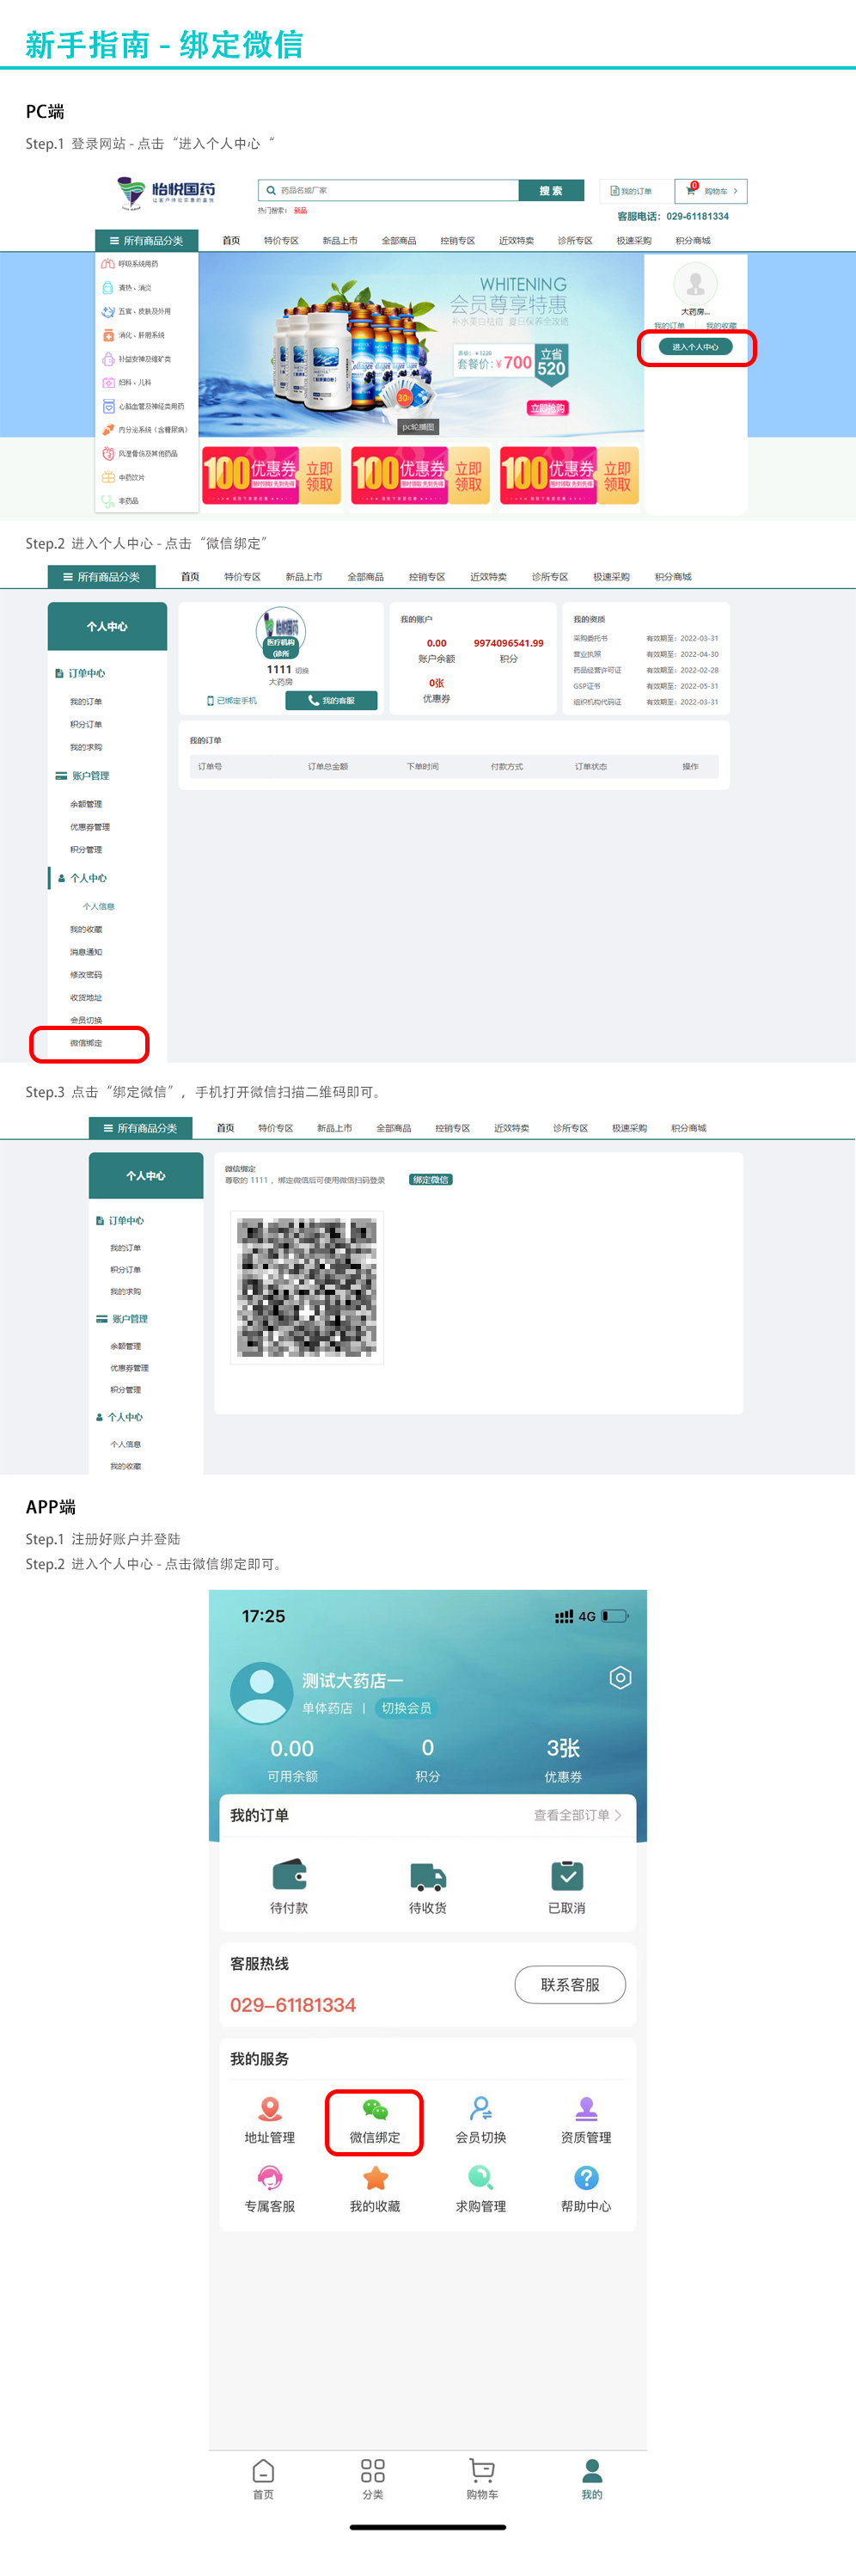Image resolution: width=856 pixels, height=2576 pixels.
Task: Open 待收货 truck icon in app
Action: tap(427, 1876)
